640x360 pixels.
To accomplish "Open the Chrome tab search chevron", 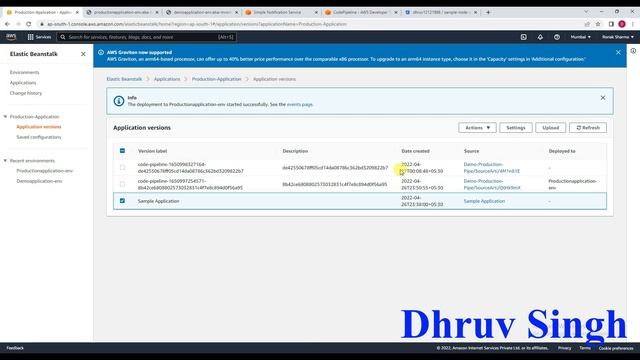I will (586, 12).
